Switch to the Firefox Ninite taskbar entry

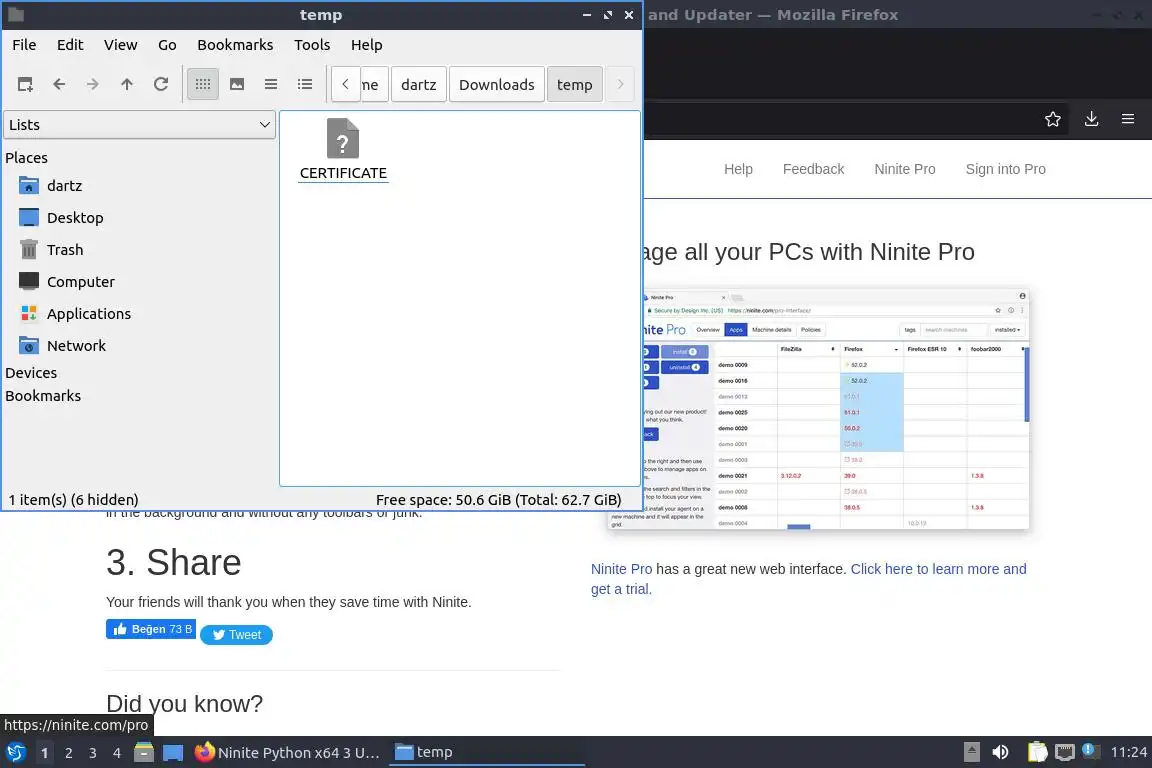[288, 753]
